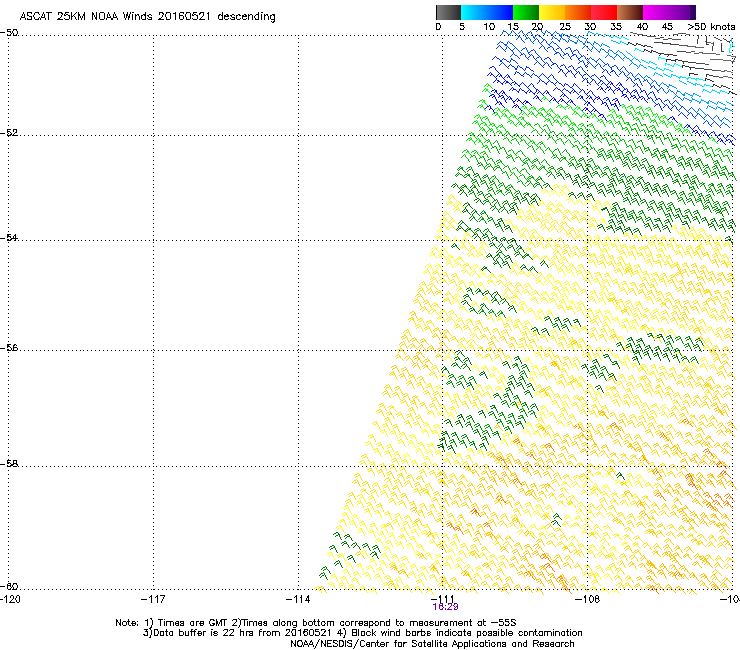Click the -114 longitude axis label
The width and height of the screenshot is (740, 650).
[298, 599]
